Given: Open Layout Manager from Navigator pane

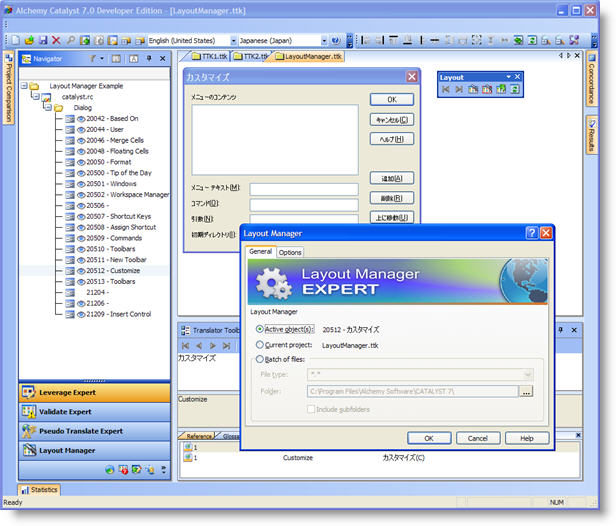Looking at the screenshot, I should (x=95, y=450).
